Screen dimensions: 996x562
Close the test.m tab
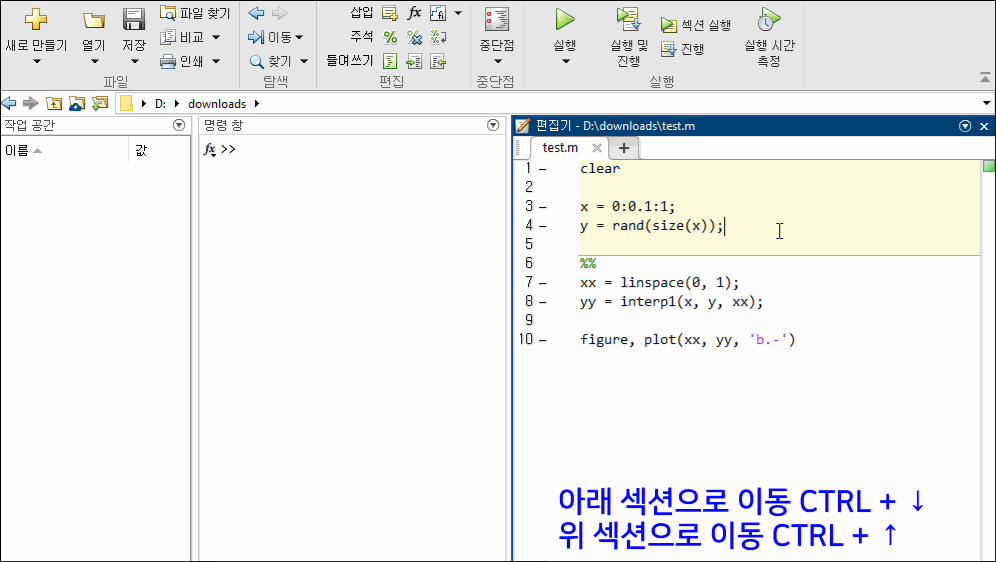click(596, 148)
